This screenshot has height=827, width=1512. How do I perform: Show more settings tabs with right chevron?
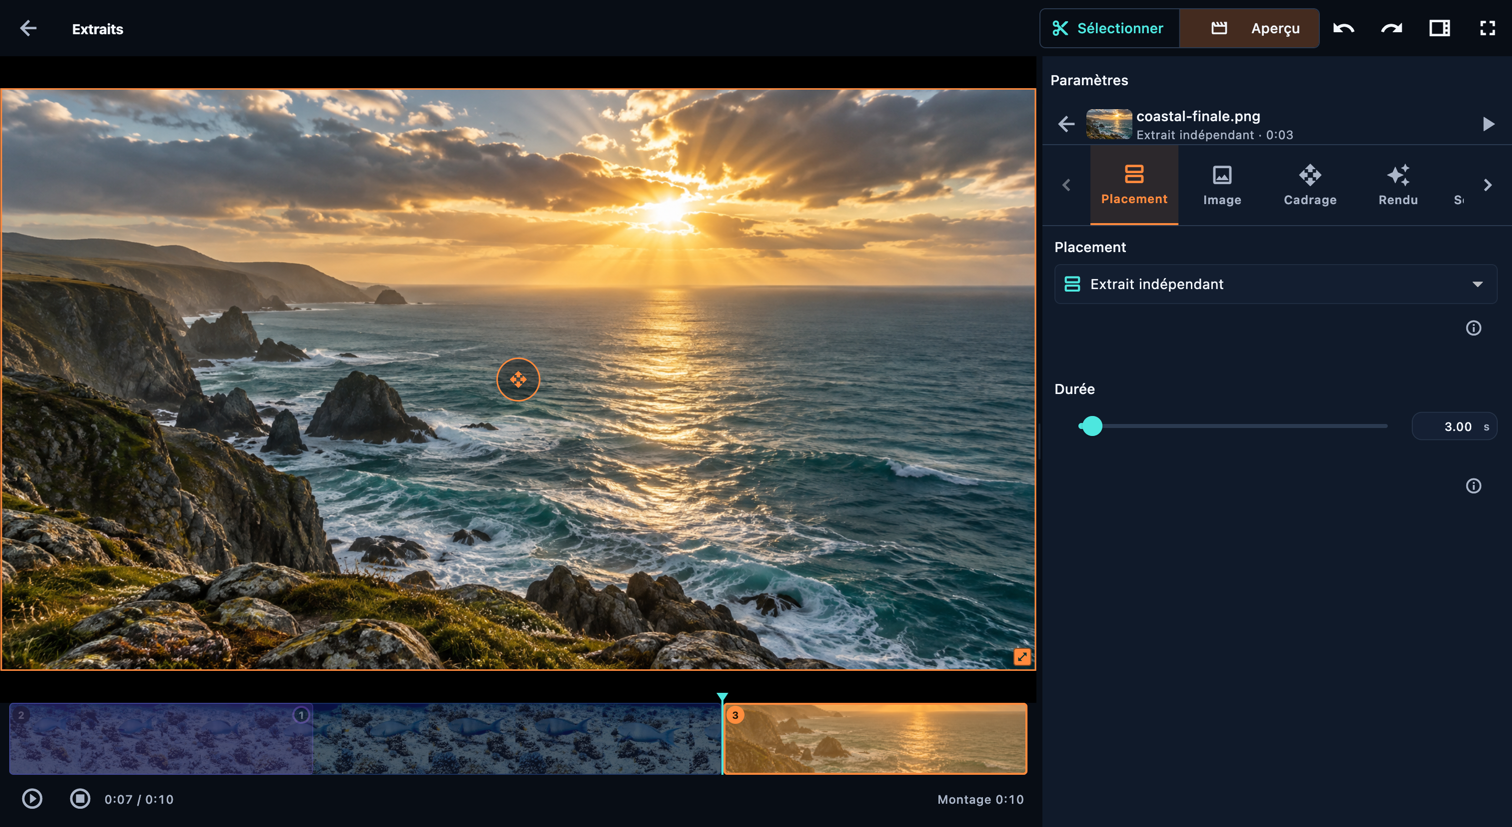(1487, 185)
